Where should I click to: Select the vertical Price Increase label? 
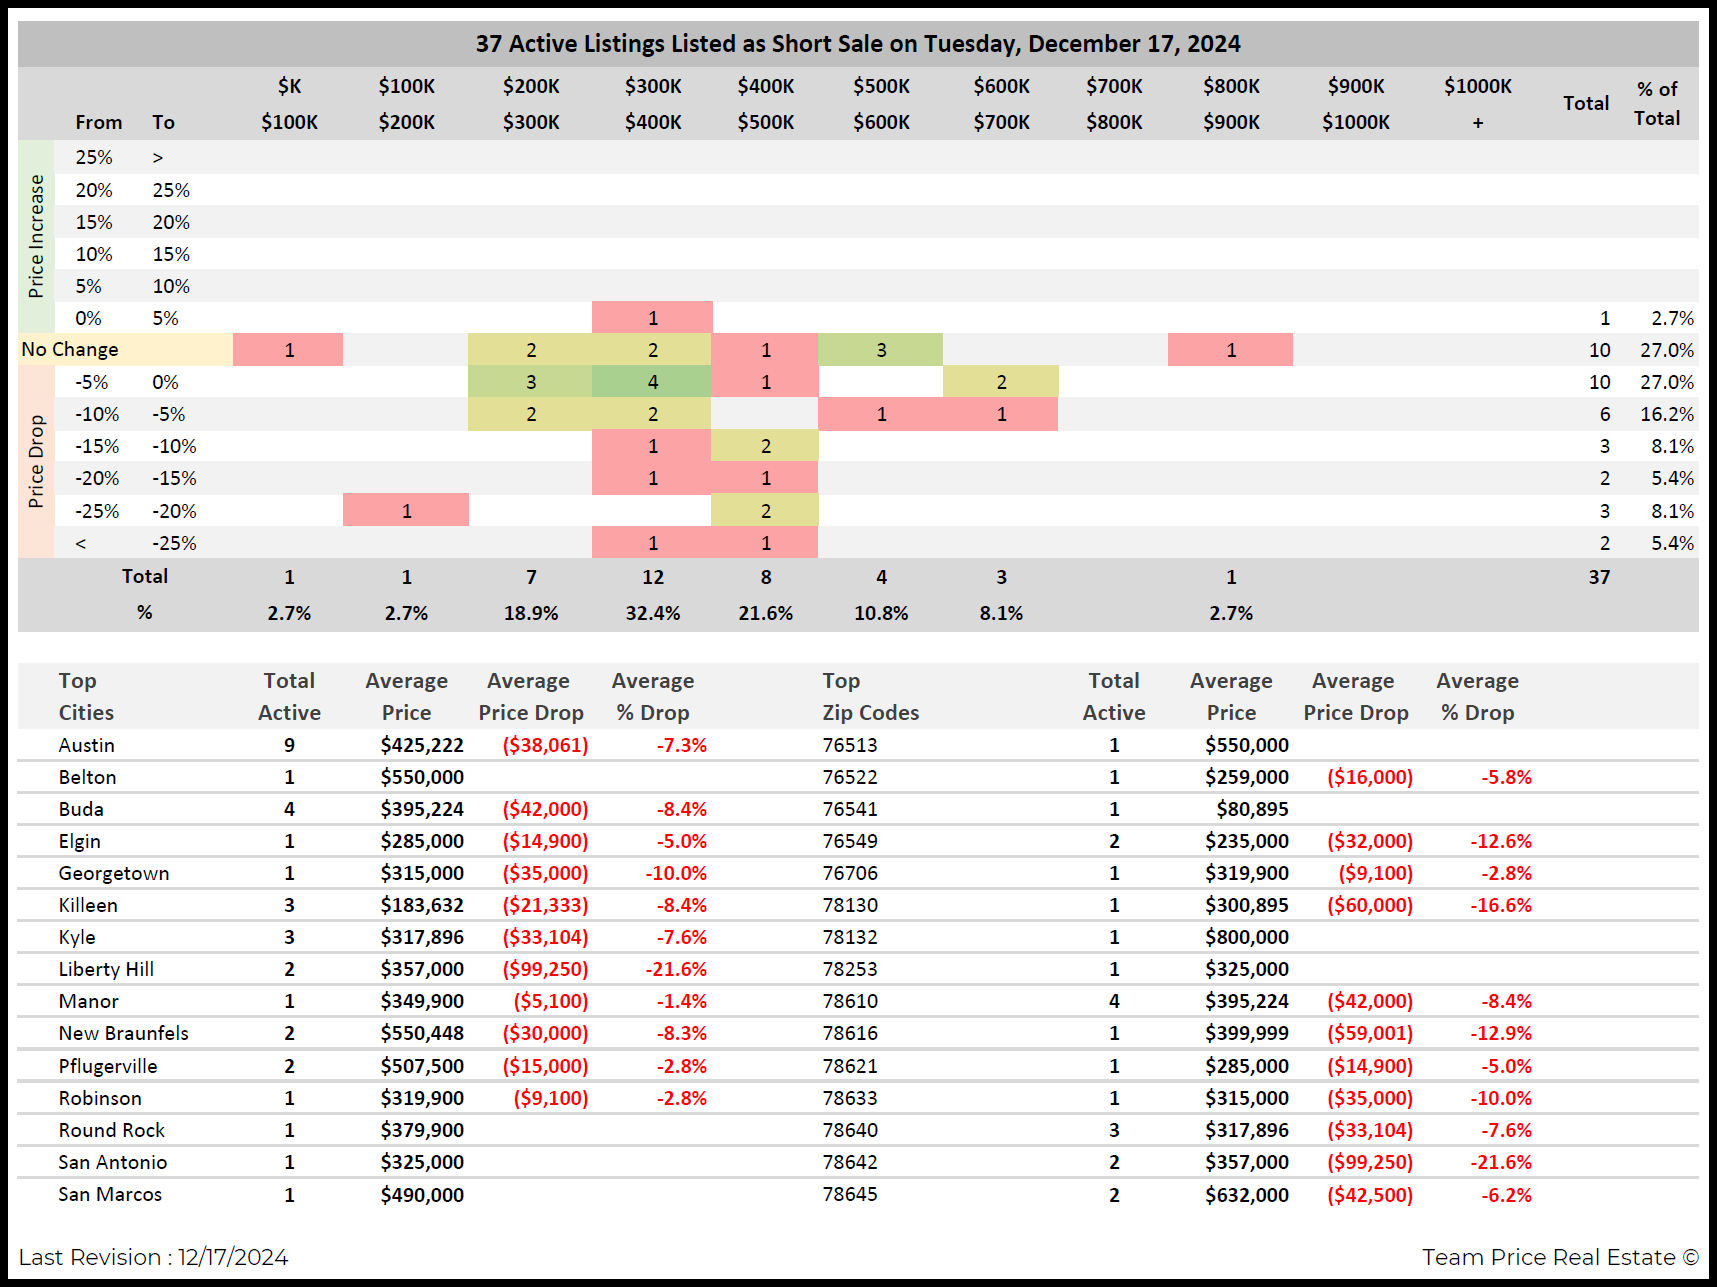click(37, 236)
